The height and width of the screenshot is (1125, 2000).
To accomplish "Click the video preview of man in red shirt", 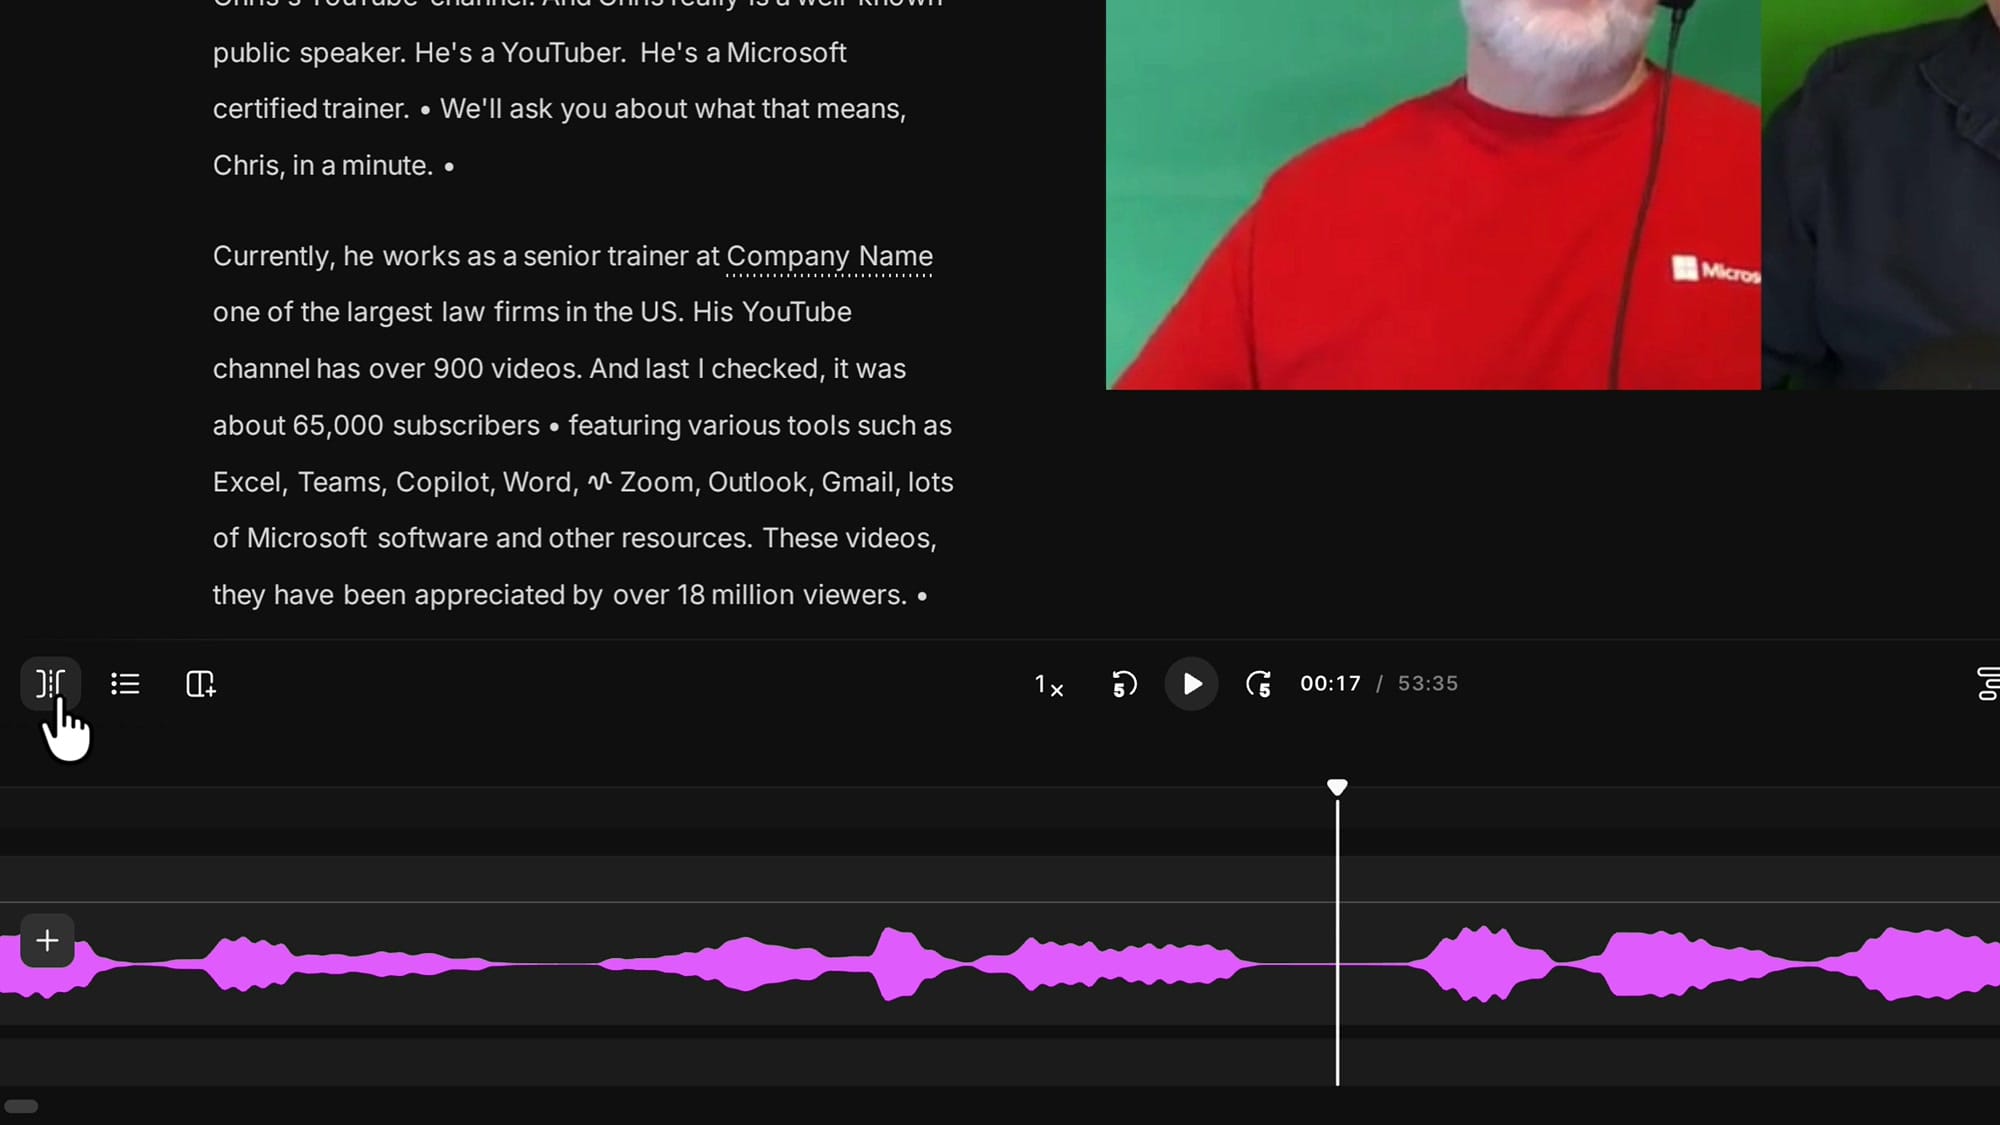I will 1433,195.
